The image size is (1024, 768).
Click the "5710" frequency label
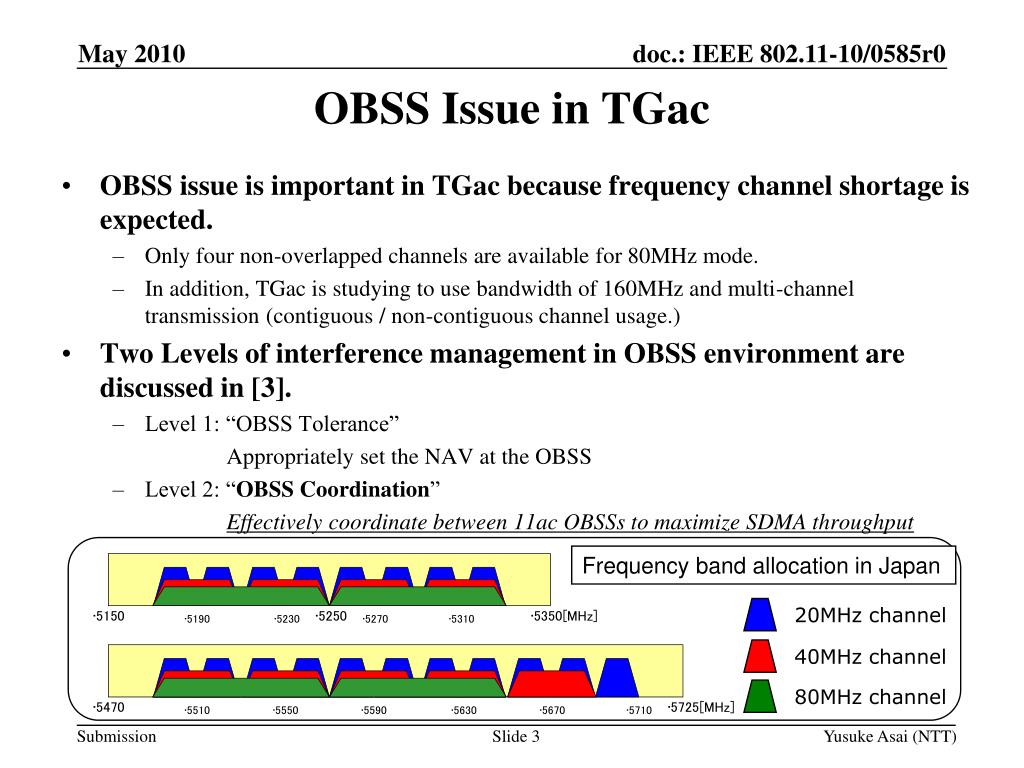click(x=639, y=710)
